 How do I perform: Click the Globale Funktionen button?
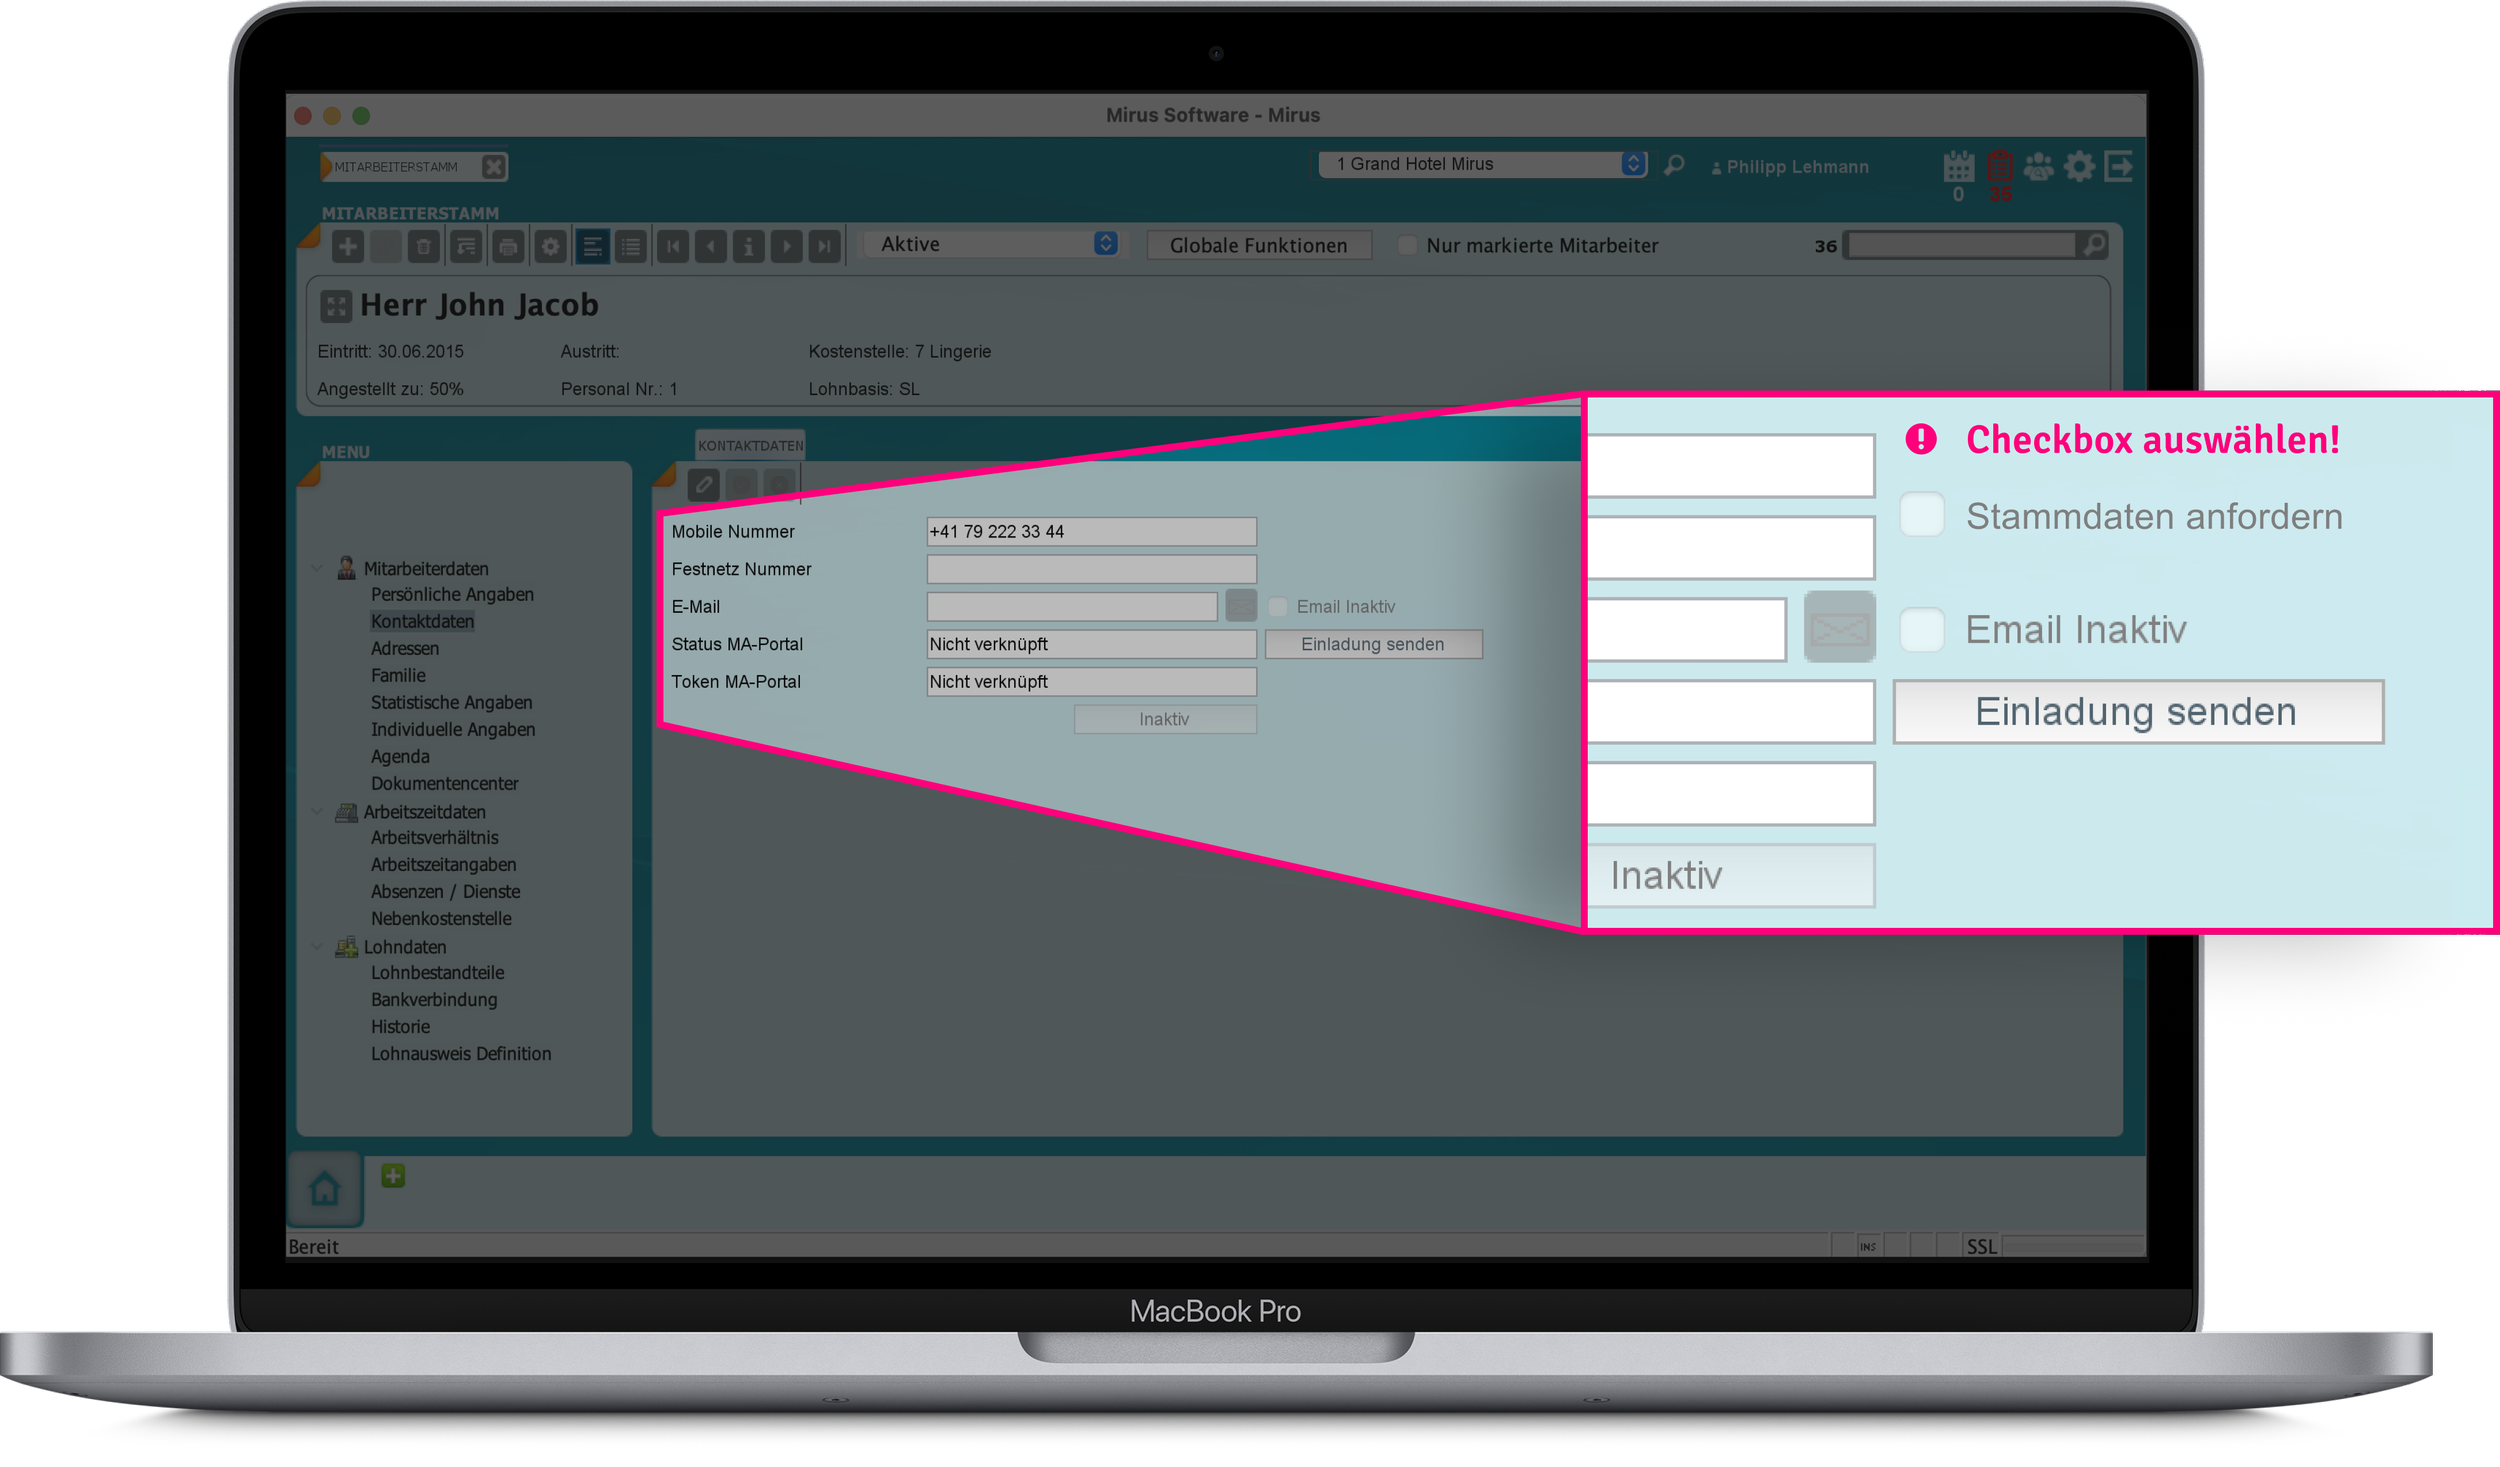click(1258, 245)
